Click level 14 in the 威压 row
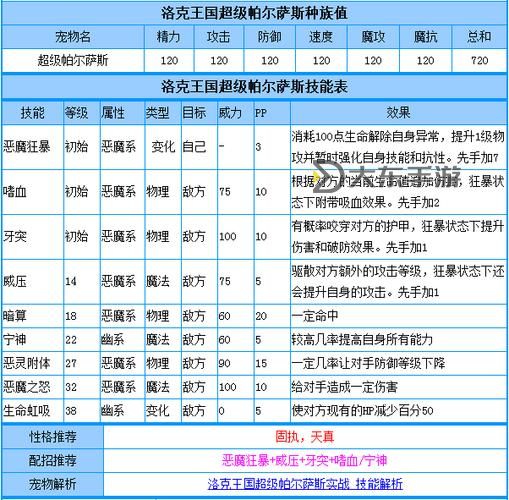The image size is (509, 500). (x=71, y=281)
